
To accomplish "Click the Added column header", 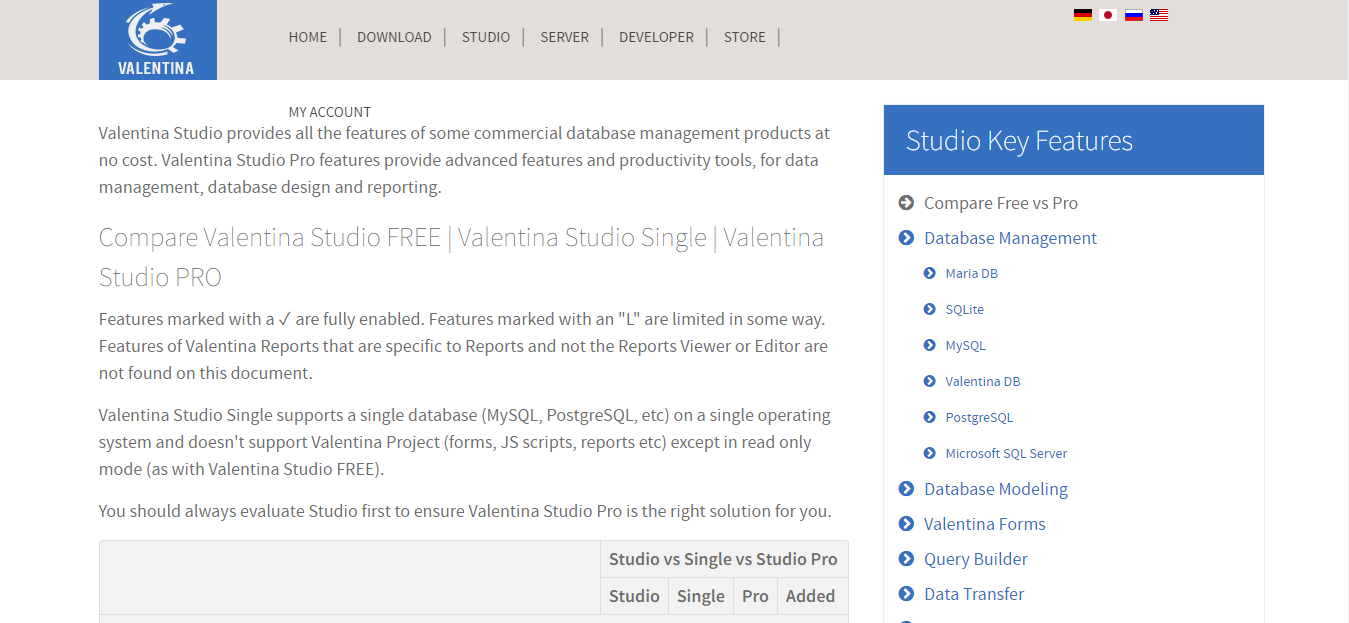I will [x=810, y=596].
